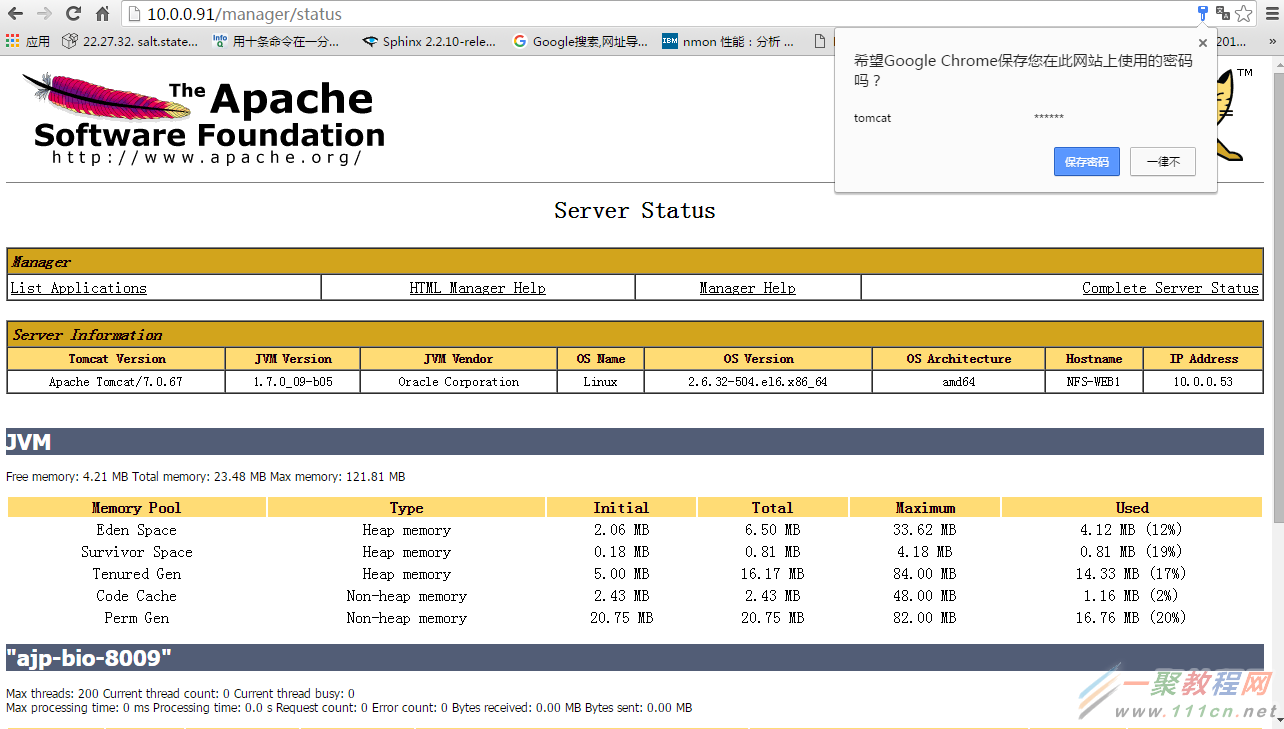
Task: Open the nmon performance bookmark
Action: click(x=728, y=41)
